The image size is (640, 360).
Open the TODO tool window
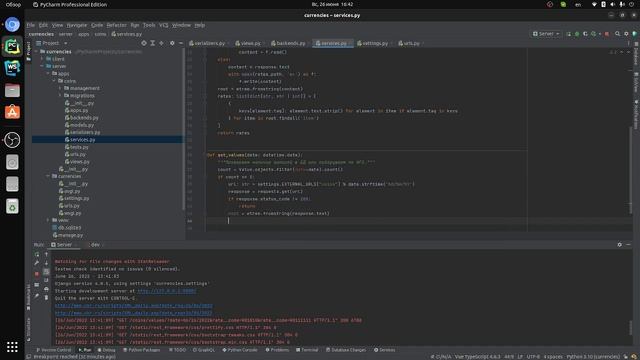click(x=177, y=350)
